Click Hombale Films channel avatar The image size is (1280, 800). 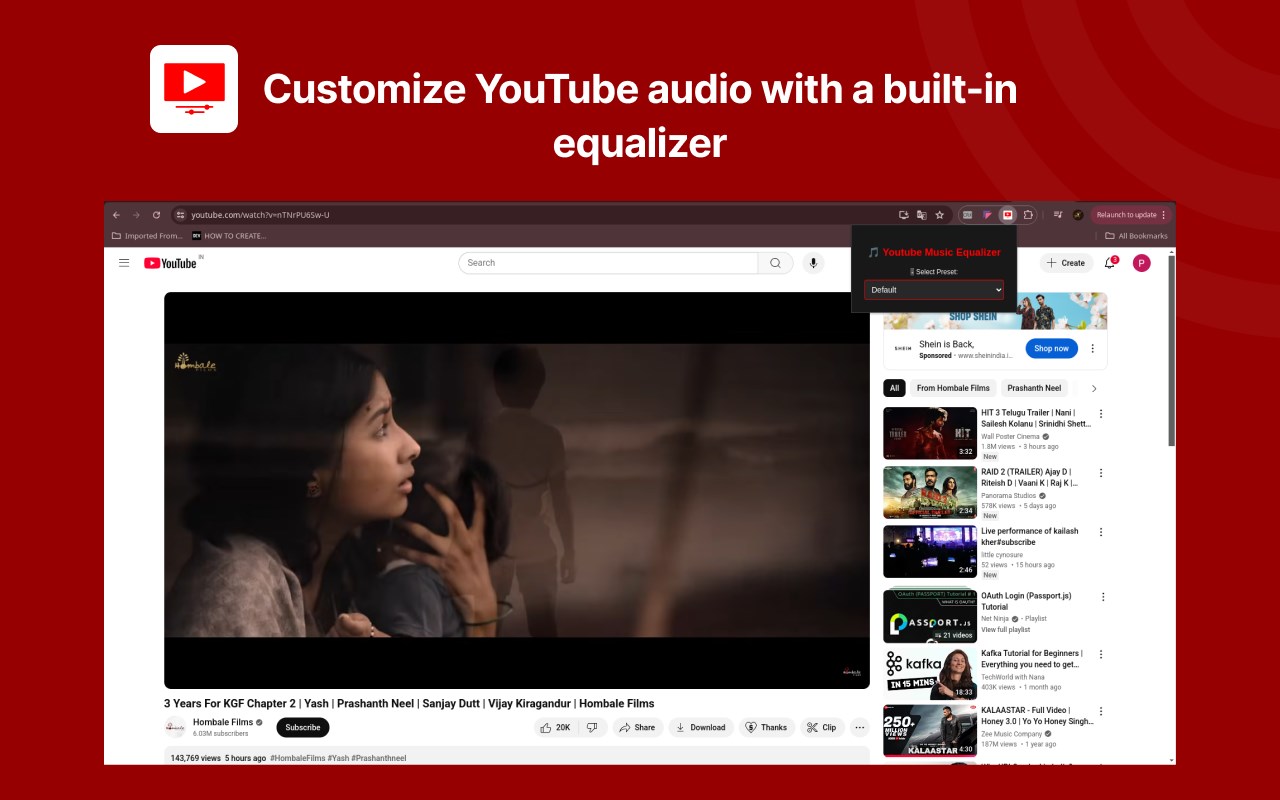pos(175,727)
